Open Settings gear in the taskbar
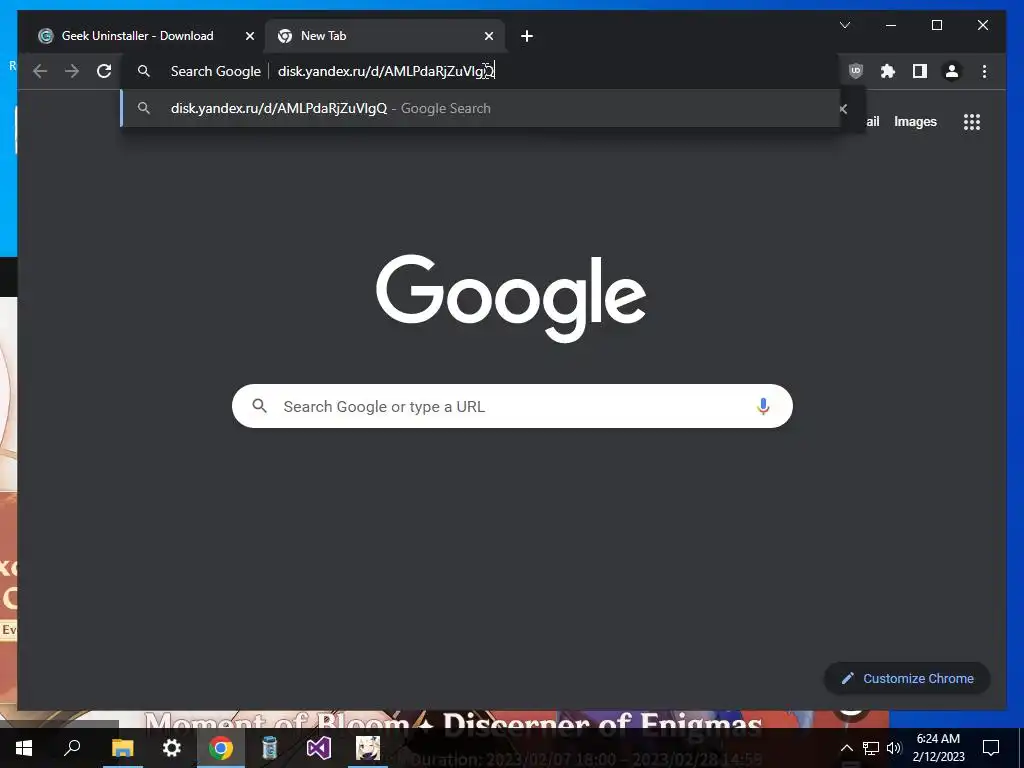 pos(171,748)
